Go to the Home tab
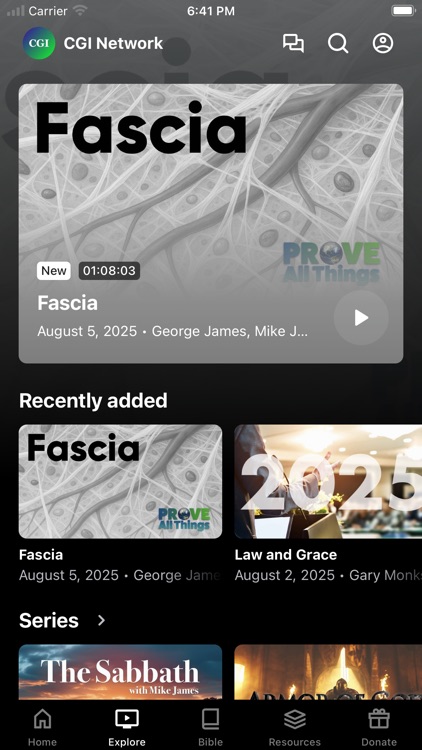422x750 pixels. pyautogui.click(x=43, y=727)
